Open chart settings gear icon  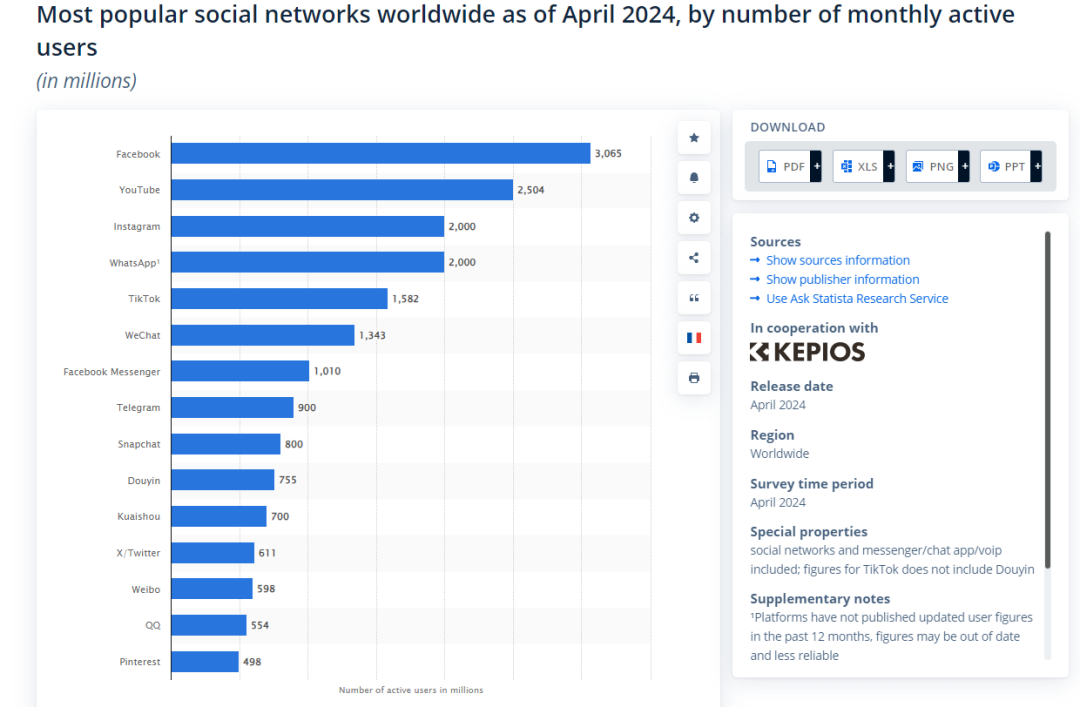coord(694,218)
